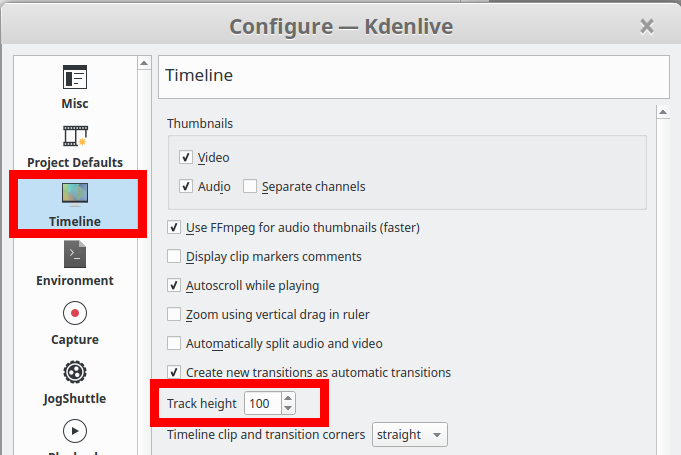Enable Display clip markers comments
Viewport: 681px width, 455px height.
click(x=174, y=256)
